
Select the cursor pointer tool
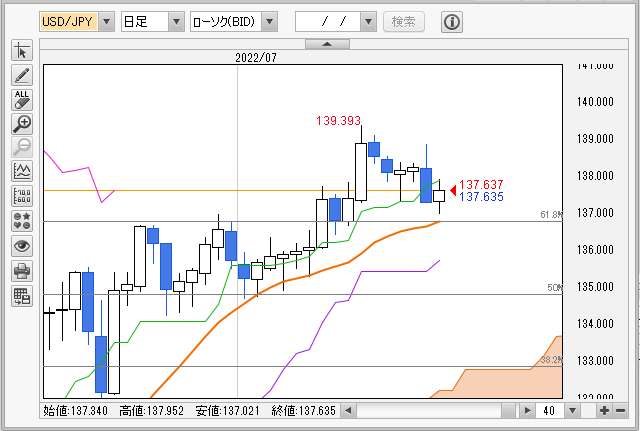click(x=22, y=51)
